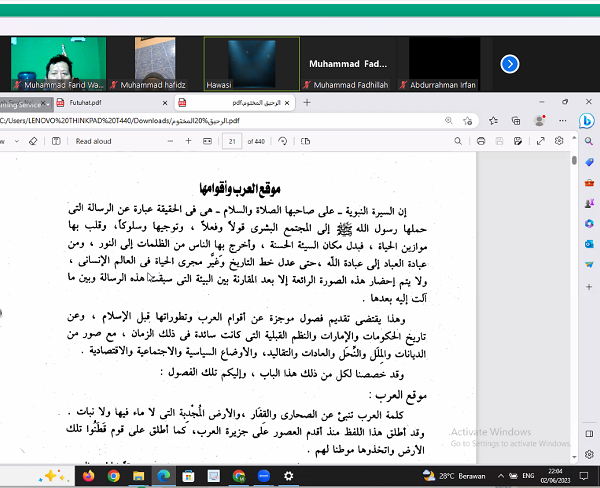Image resolution: width=600 pixels, height=488 pixels.
Task: Open weather widget 28°C Berawan
Action: pyautogui.click(x=454, y=476)
